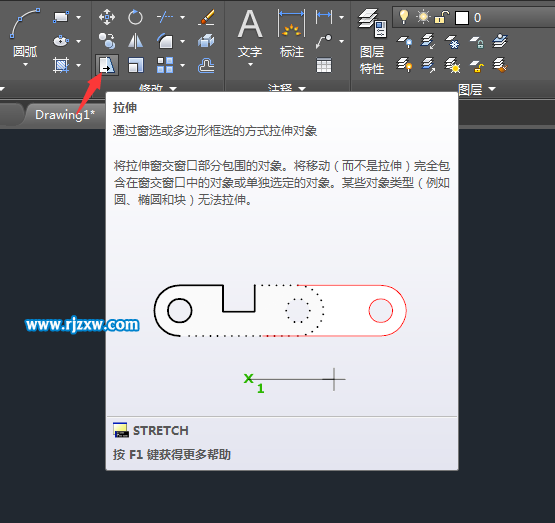This screenshot has width=555, height=523.
Task: Open the Array tool dropdown arrow
Action: point(182,65)
